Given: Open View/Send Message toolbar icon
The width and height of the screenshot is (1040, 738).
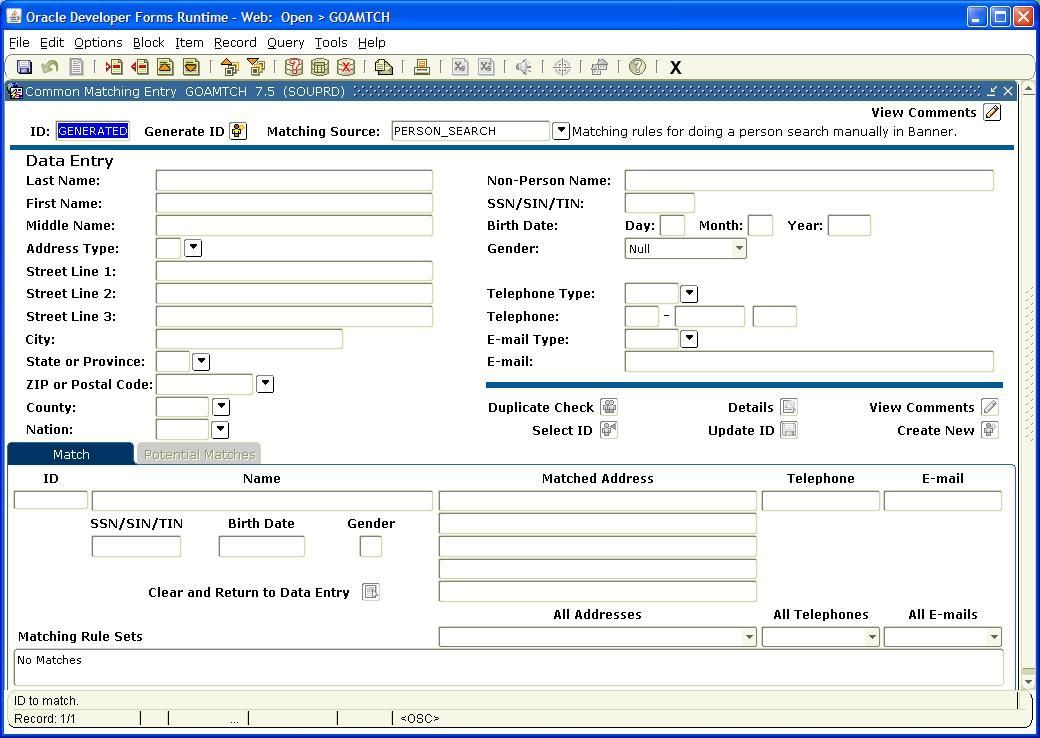Looking at the screenshot, I should [x=383, y=67].
